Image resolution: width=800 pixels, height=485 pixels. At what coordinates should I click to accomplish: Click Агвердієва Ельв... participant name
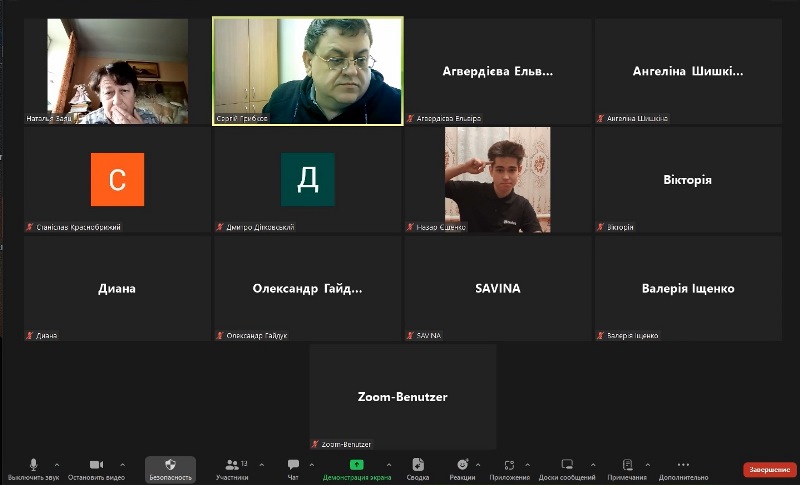coord(497,71)
